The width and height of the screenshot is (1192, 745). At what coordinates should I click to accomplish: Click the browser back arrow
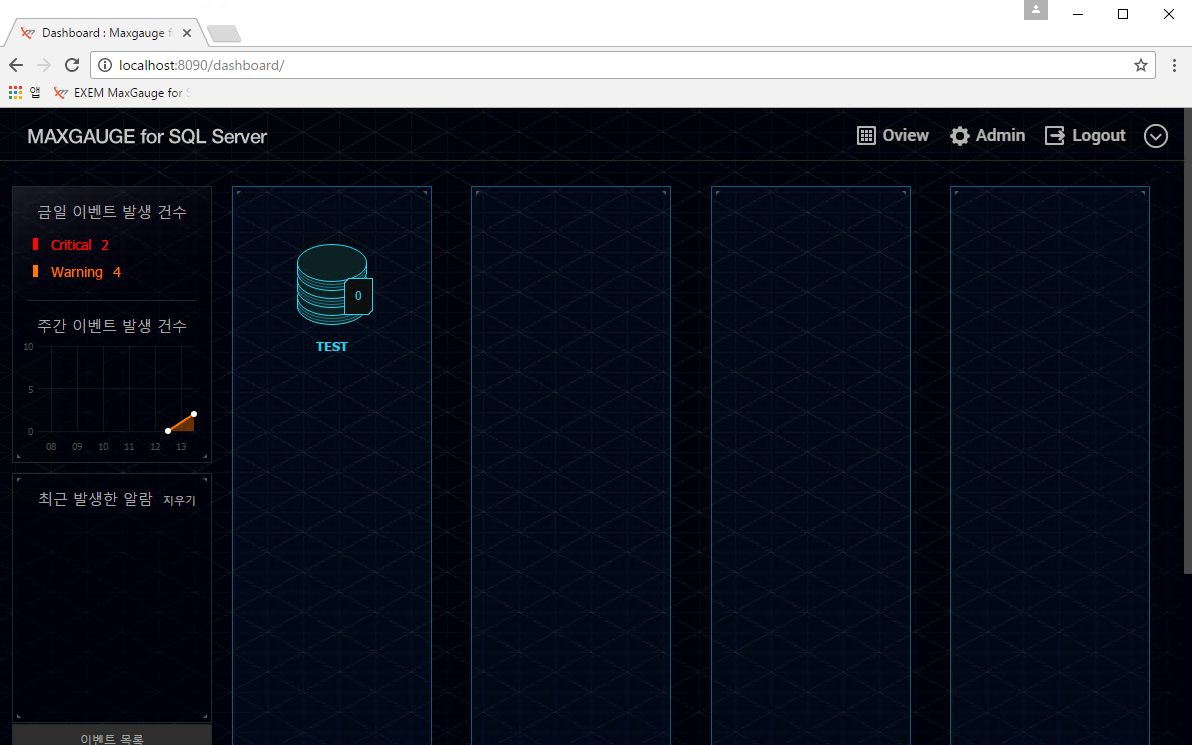[x=16, y=65]
